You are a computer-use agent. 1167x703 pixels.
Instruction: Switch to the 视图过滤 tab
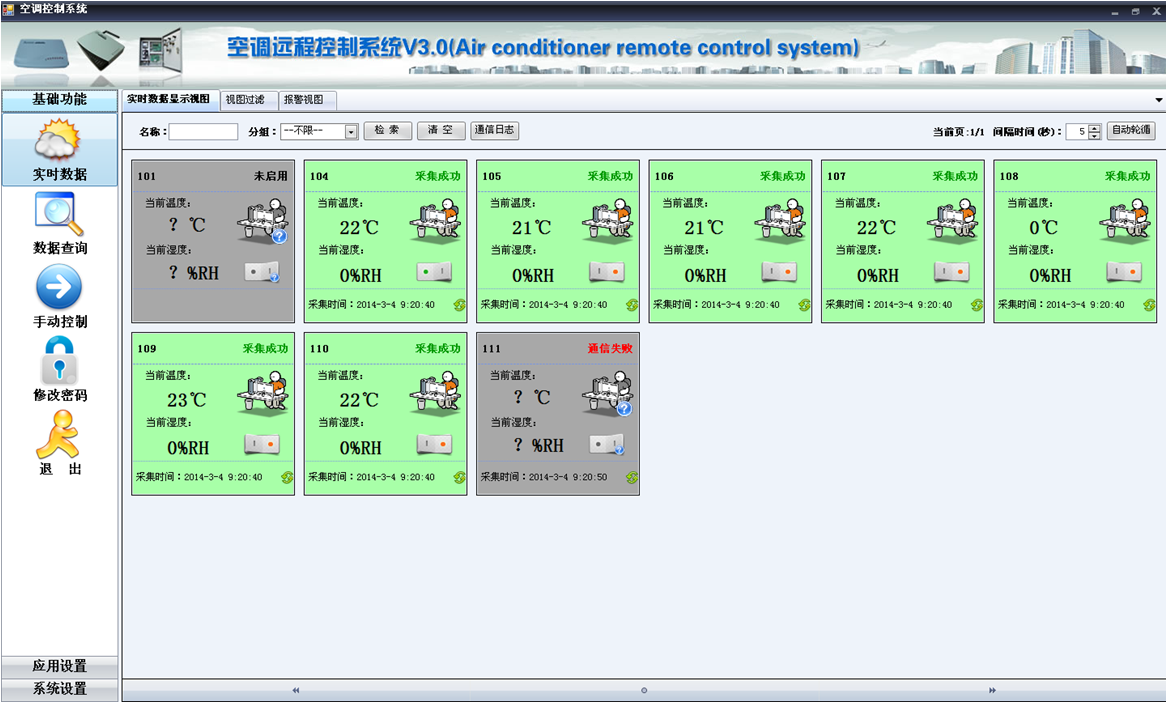[x=245, y=100]
